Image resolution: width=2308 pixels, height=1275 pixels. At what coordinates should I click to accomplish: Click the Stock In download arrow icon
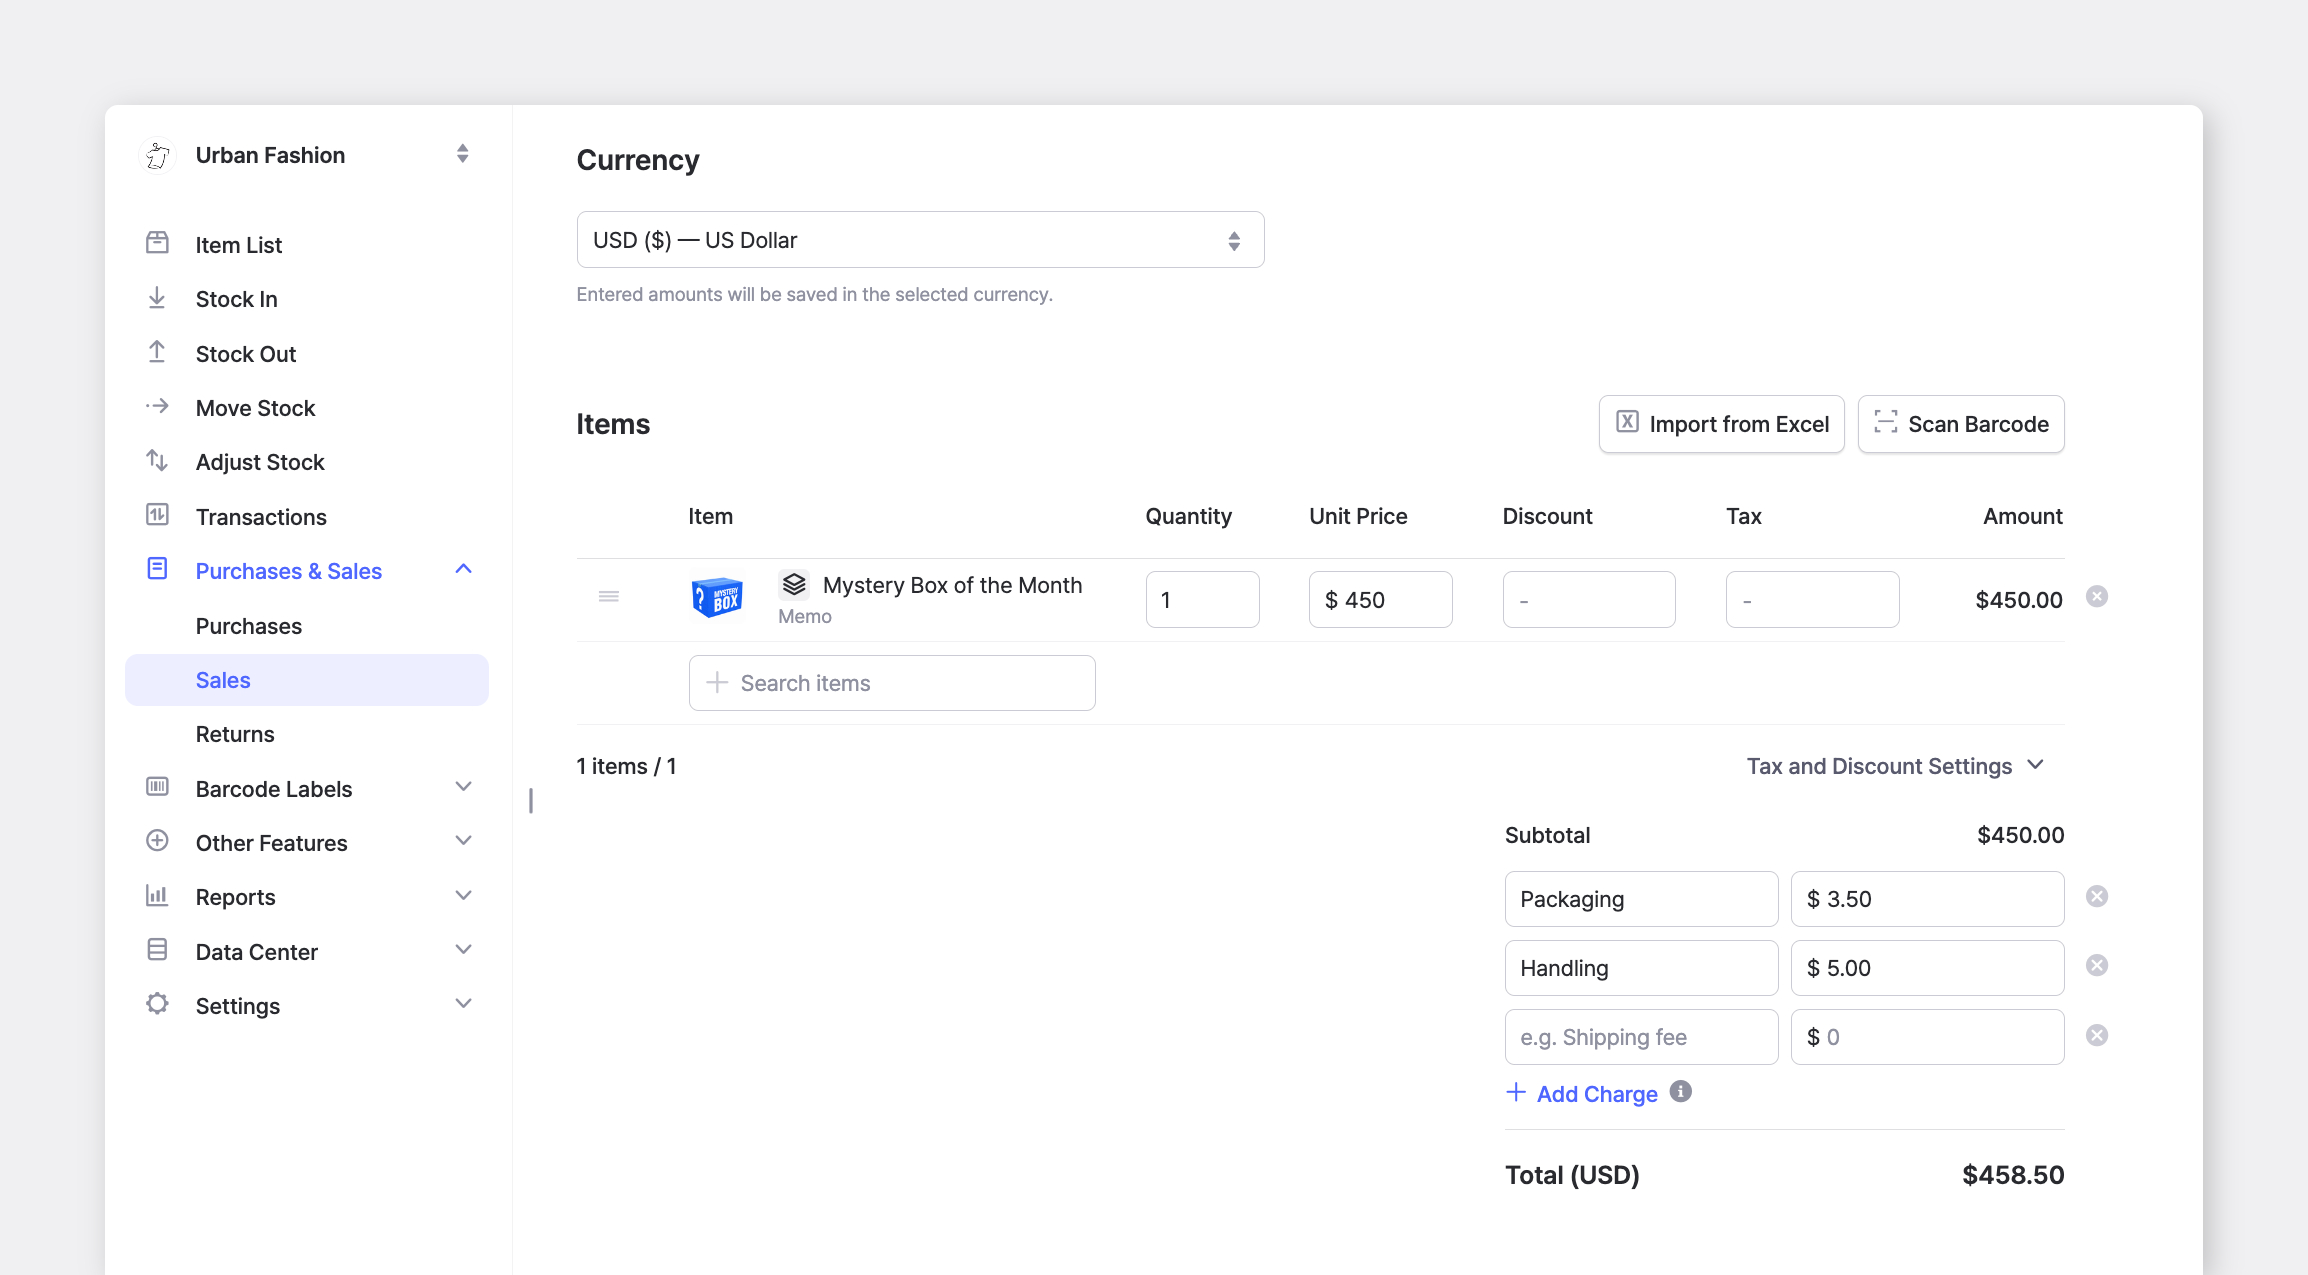click(x=157, y=298)
